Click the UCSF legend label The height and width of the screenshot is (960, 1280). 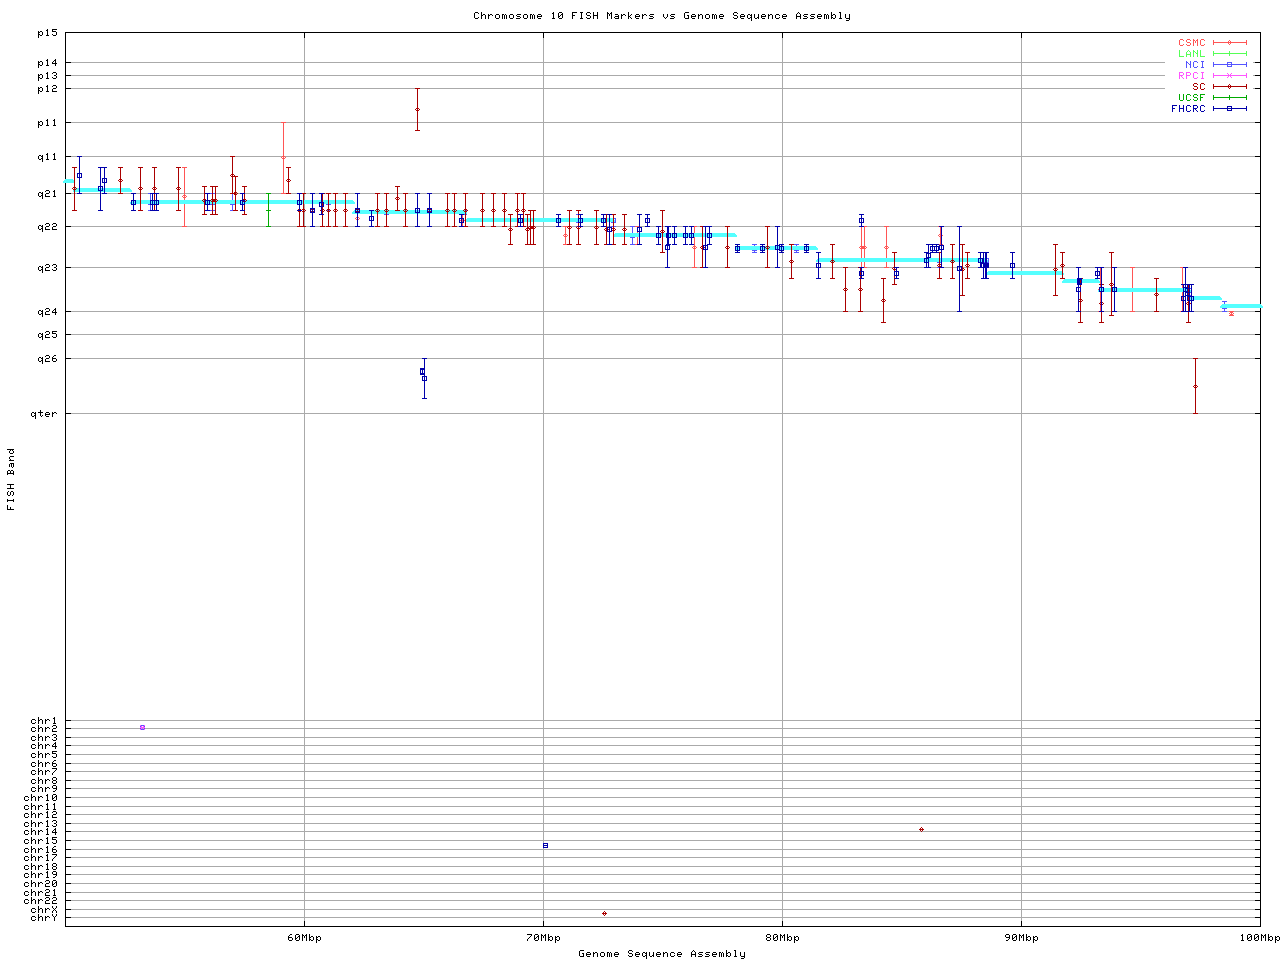(x=1191, y=97)
